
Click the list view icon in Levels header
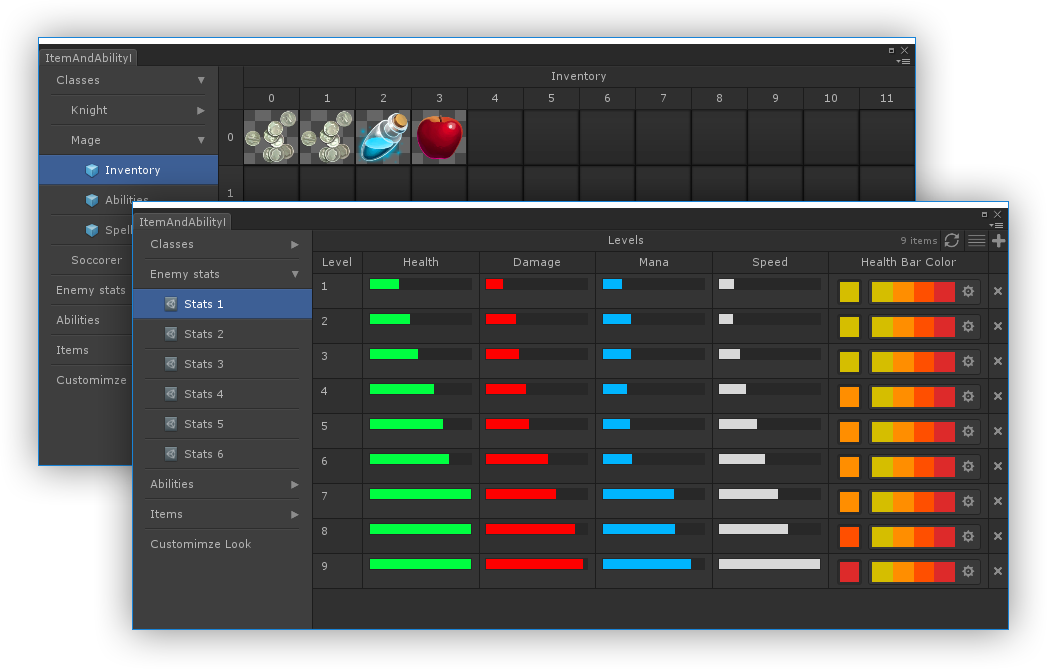tap(976, 240)
